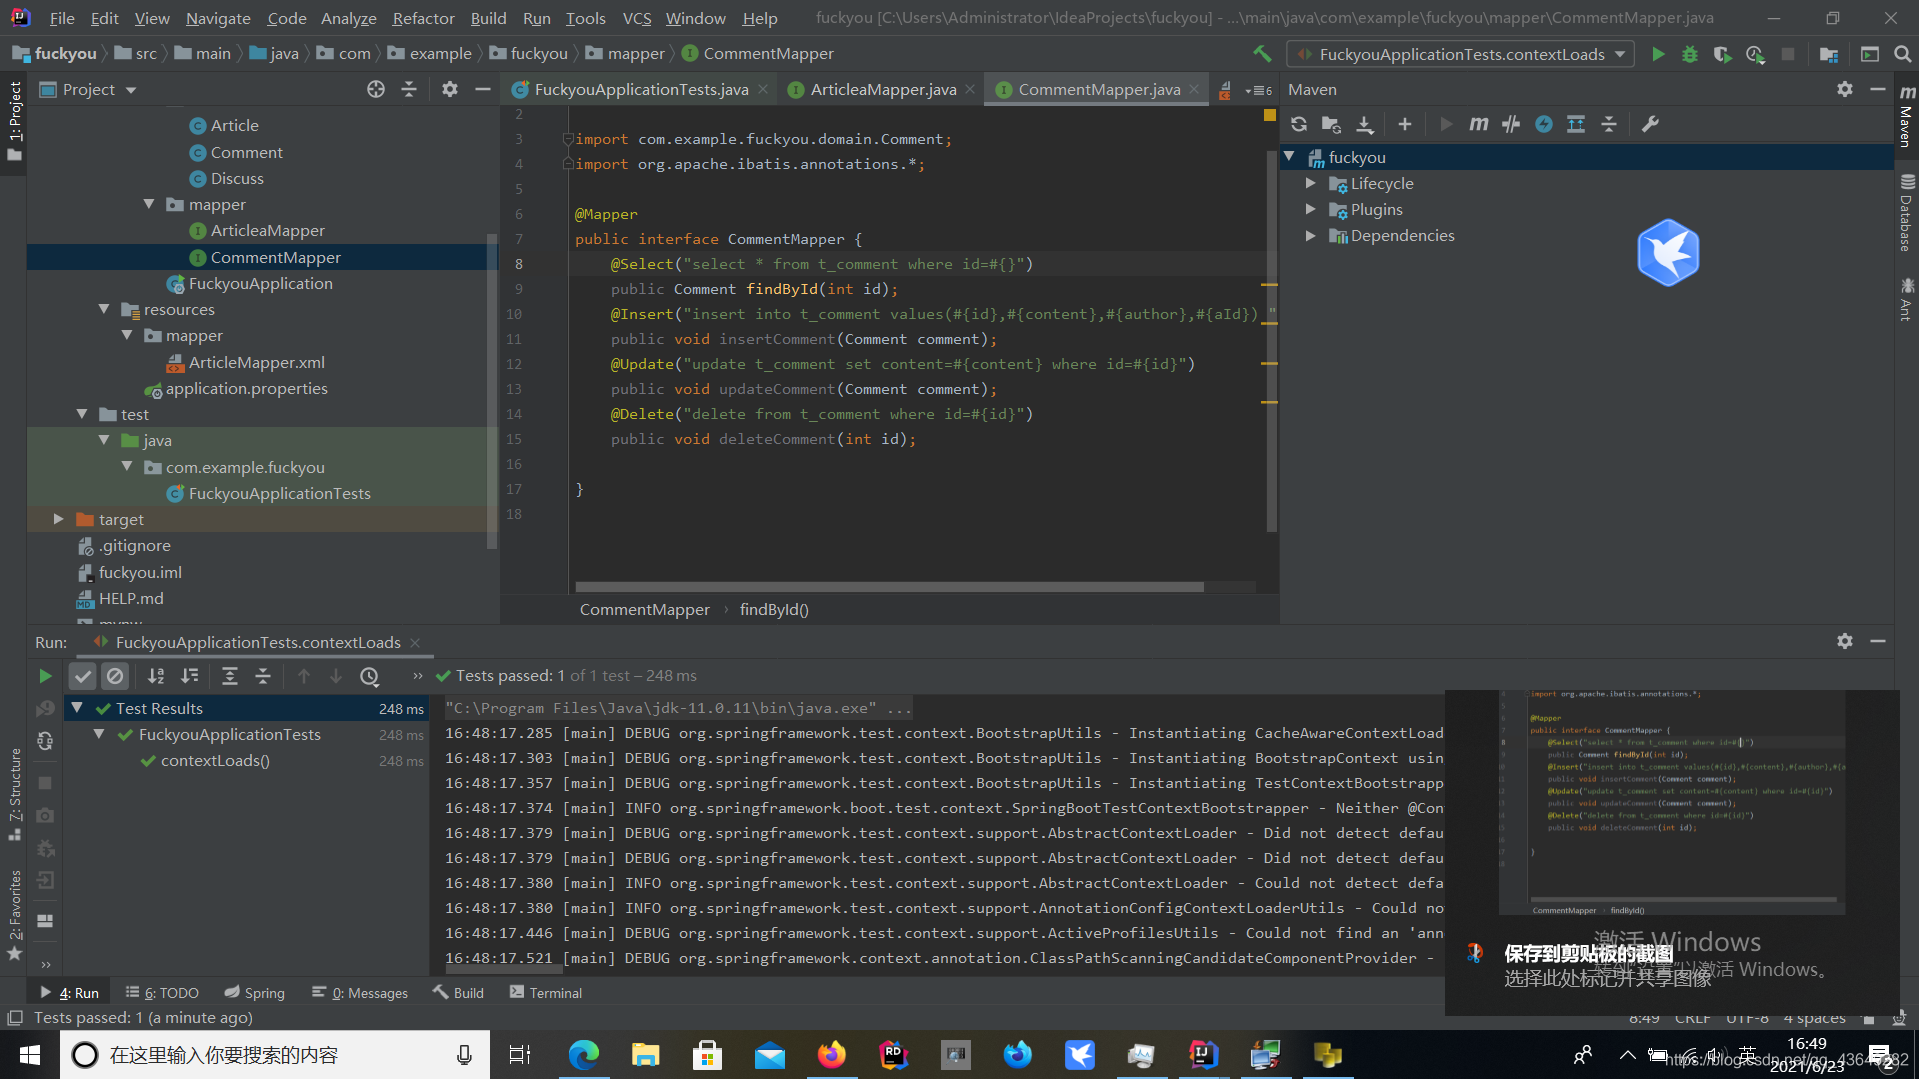
Task: Rerun tests with green arrow in Run panel
Action: (x=45, y=676)
